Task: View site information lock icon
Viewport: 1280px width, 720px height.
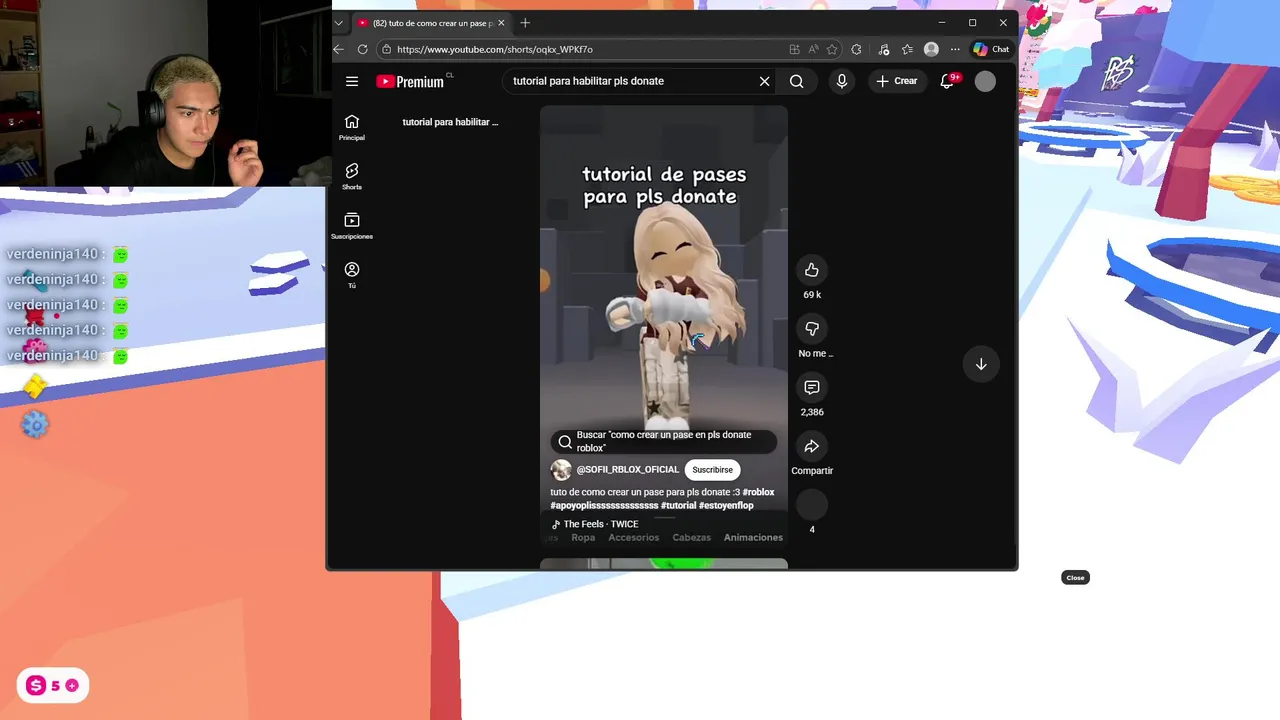Action: point(386,49)
